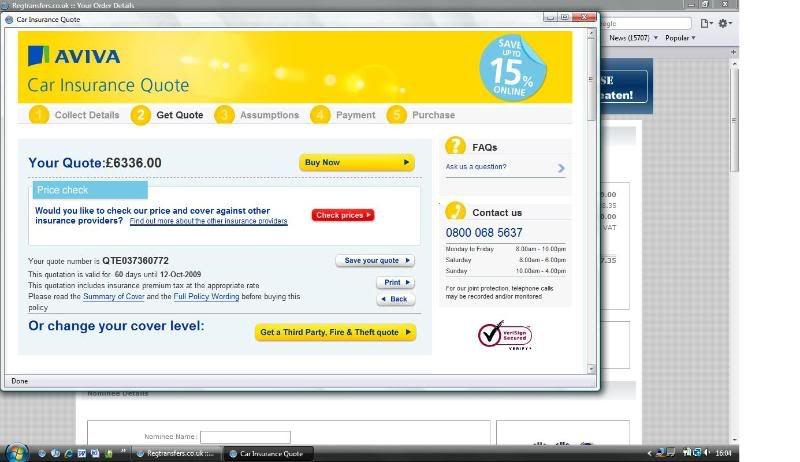
Task: Click the Monday to Friday hours row
Action: tap(506, 249)
